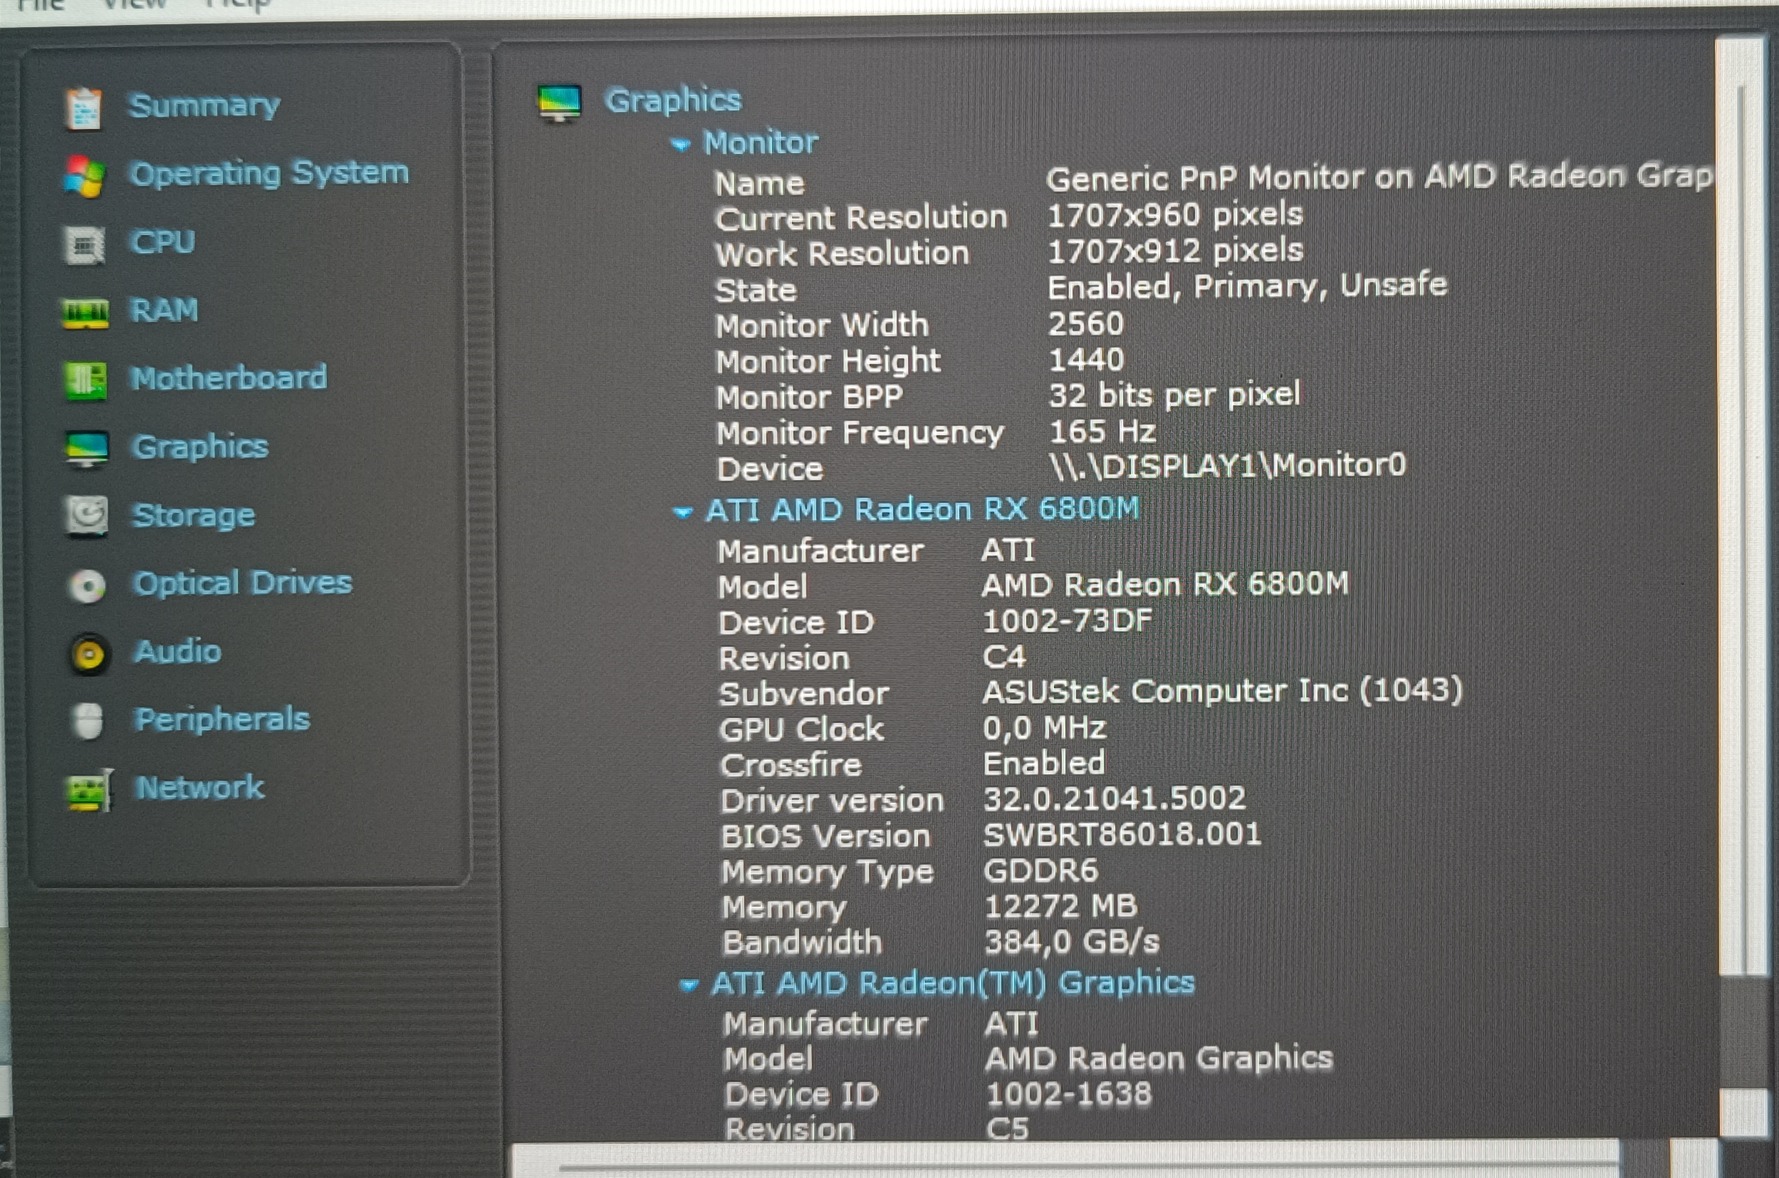Open the RAM memory stick icon
Screen dimensions: 1779x1178
85,313
